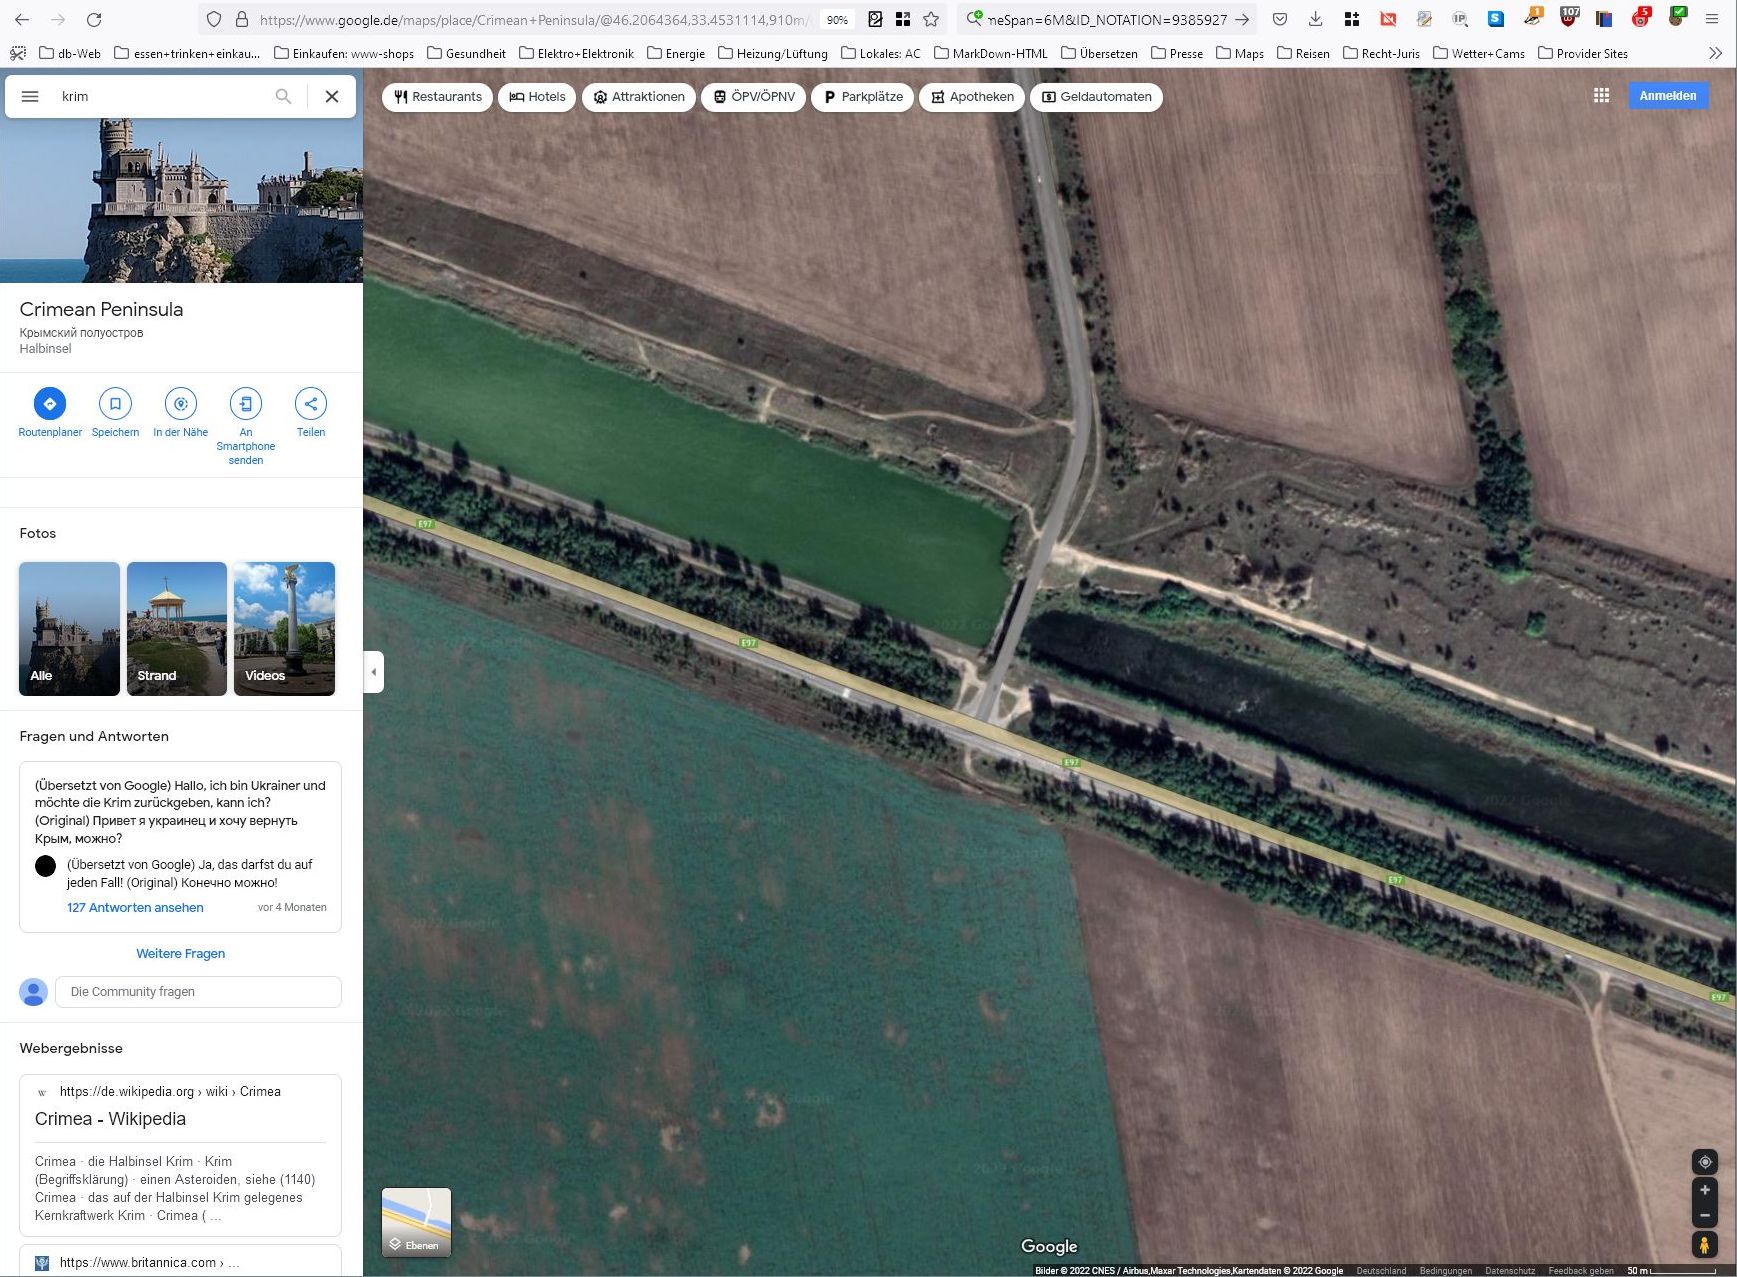Open the Presse bookmark folder
The image size is (1737, 1277).
pyautogui.click(x=1177, y=53)
